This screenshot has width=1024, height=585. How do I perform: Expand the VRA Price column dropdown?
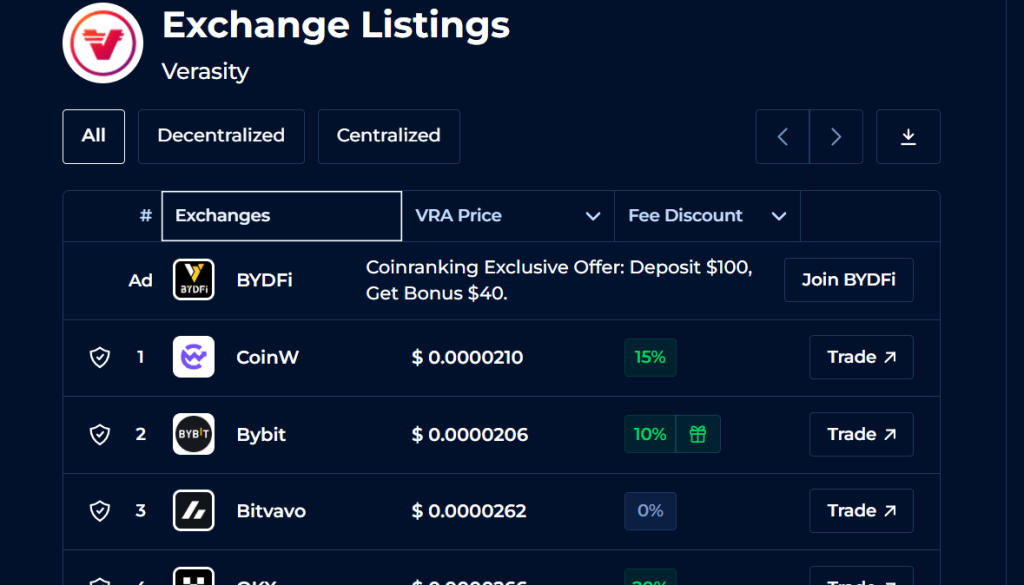tap(593, 216)
